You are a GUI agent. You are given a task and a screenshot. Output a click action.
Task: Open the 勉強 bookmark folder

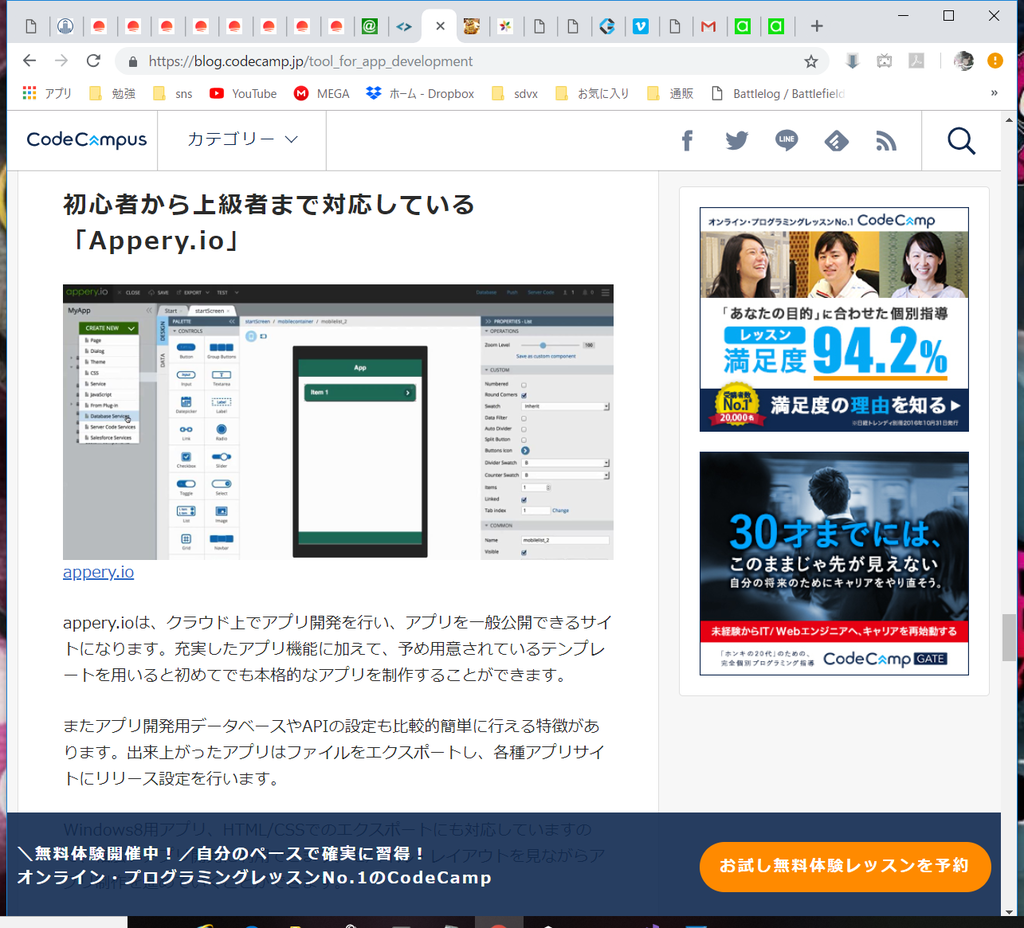(x=112, y=93)
